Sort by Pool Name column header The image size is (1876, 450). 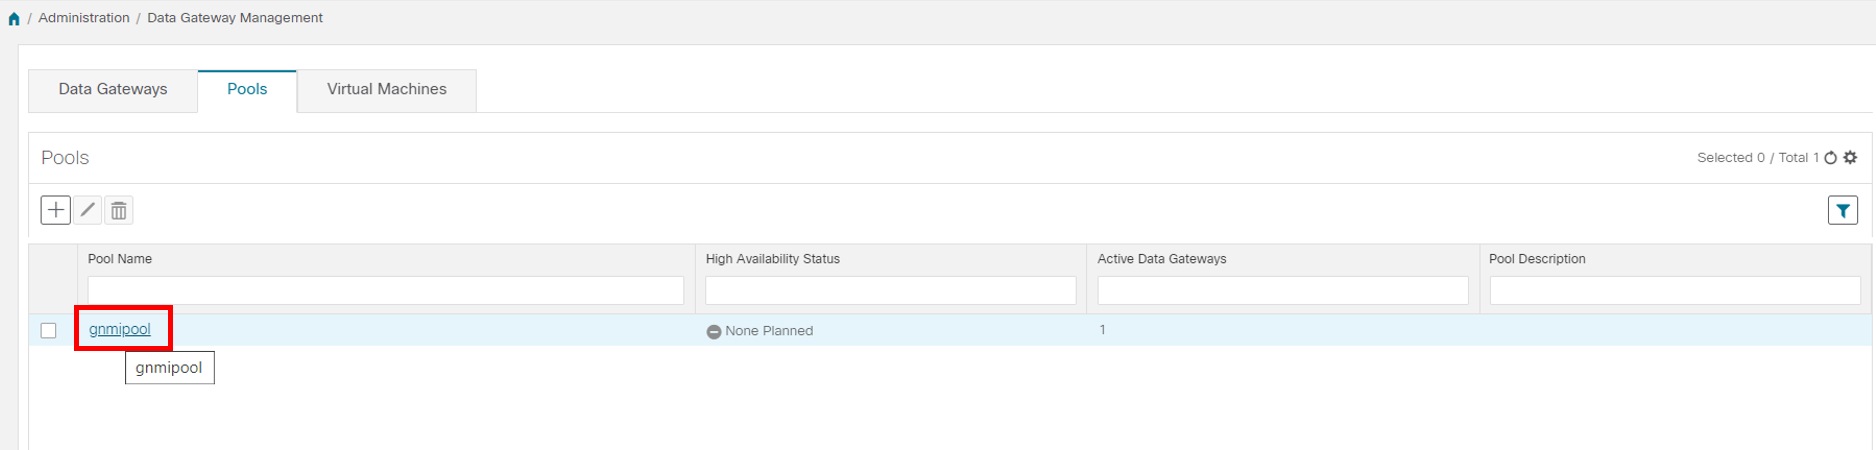(x=120, y=259)
